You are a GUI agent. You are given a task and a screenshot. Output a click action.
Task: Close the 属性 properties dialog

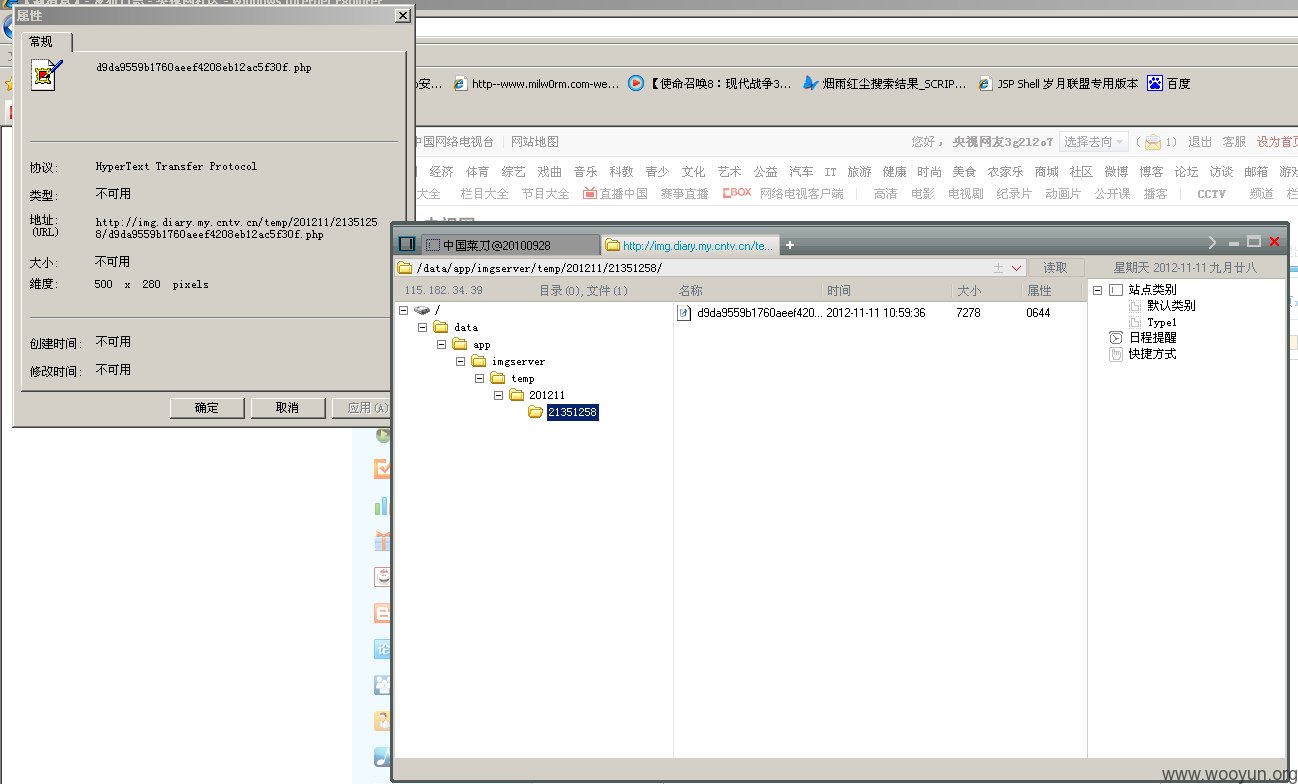point(401,16)
